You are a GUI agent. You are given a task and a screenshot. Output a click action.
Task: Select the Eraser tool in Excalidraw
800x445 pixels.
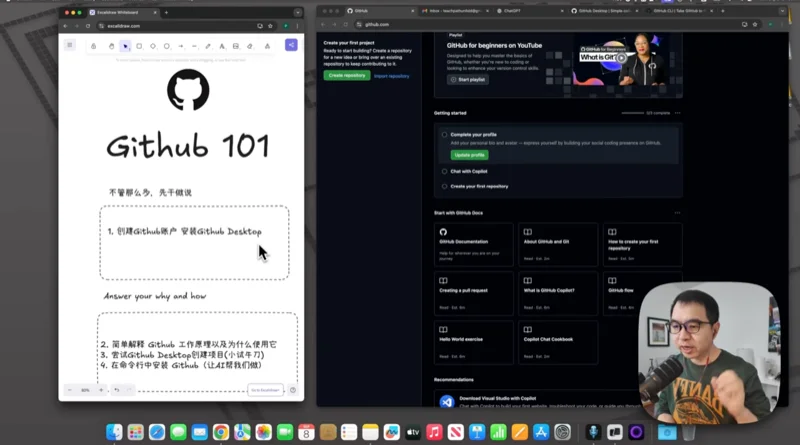pyautogui.click(x=249, y=46)
